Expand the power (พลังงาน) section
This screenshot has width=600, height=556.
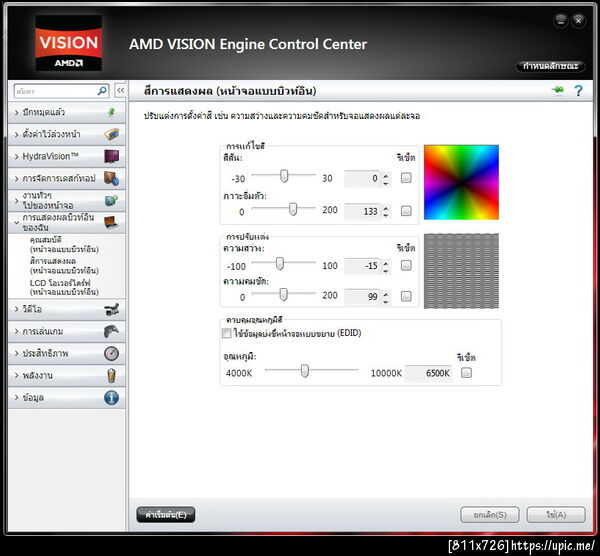point(67,375)
